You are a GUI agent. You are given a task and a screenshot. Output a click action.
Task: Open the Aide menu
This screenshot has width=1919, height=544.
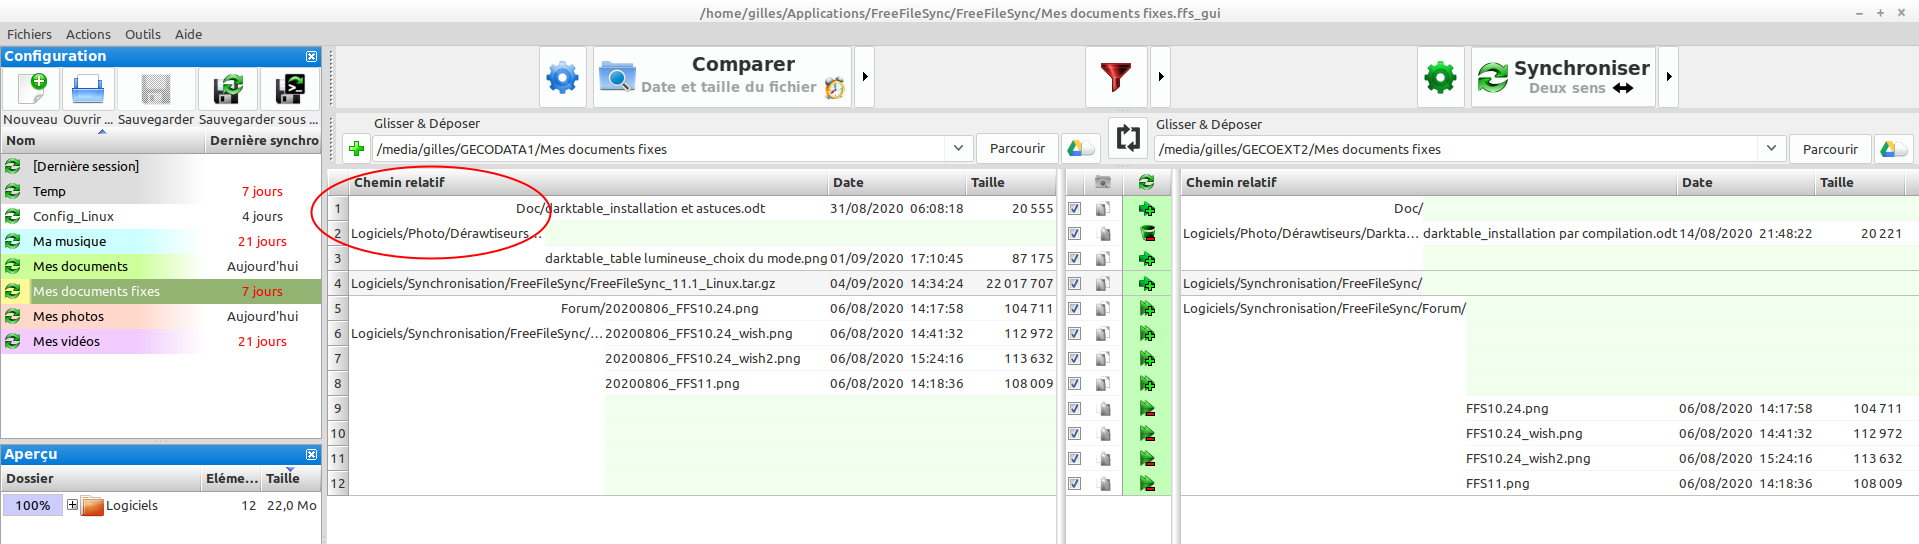click(188, 34)
